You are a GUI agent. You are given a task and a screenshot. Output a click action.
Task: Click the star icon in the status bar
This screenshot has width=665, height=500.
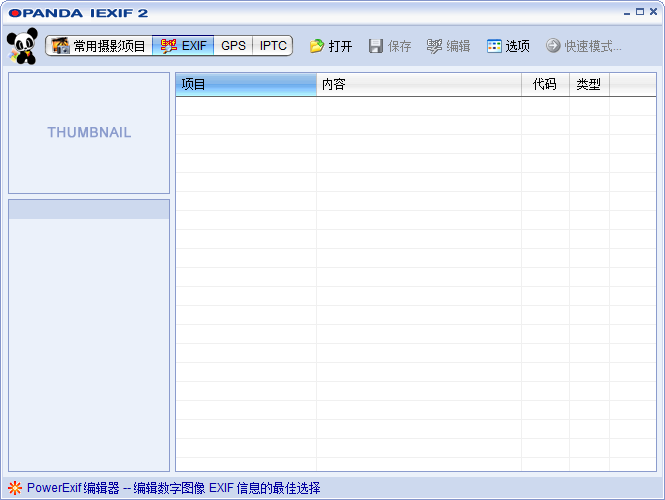tap(14, 488)
